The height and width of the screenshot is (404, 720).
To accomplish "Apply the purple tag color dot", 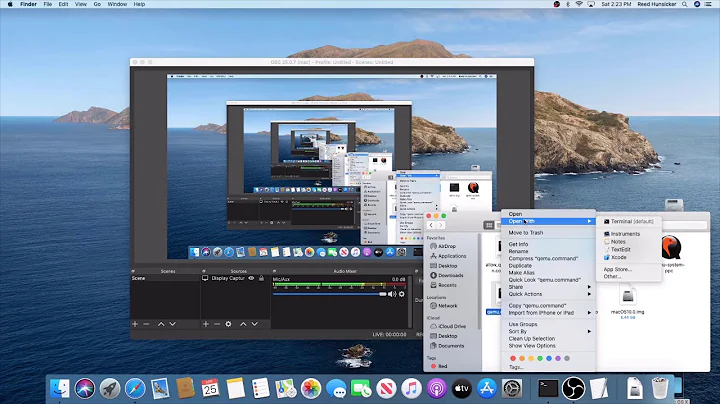I will [x=558, y=359].
